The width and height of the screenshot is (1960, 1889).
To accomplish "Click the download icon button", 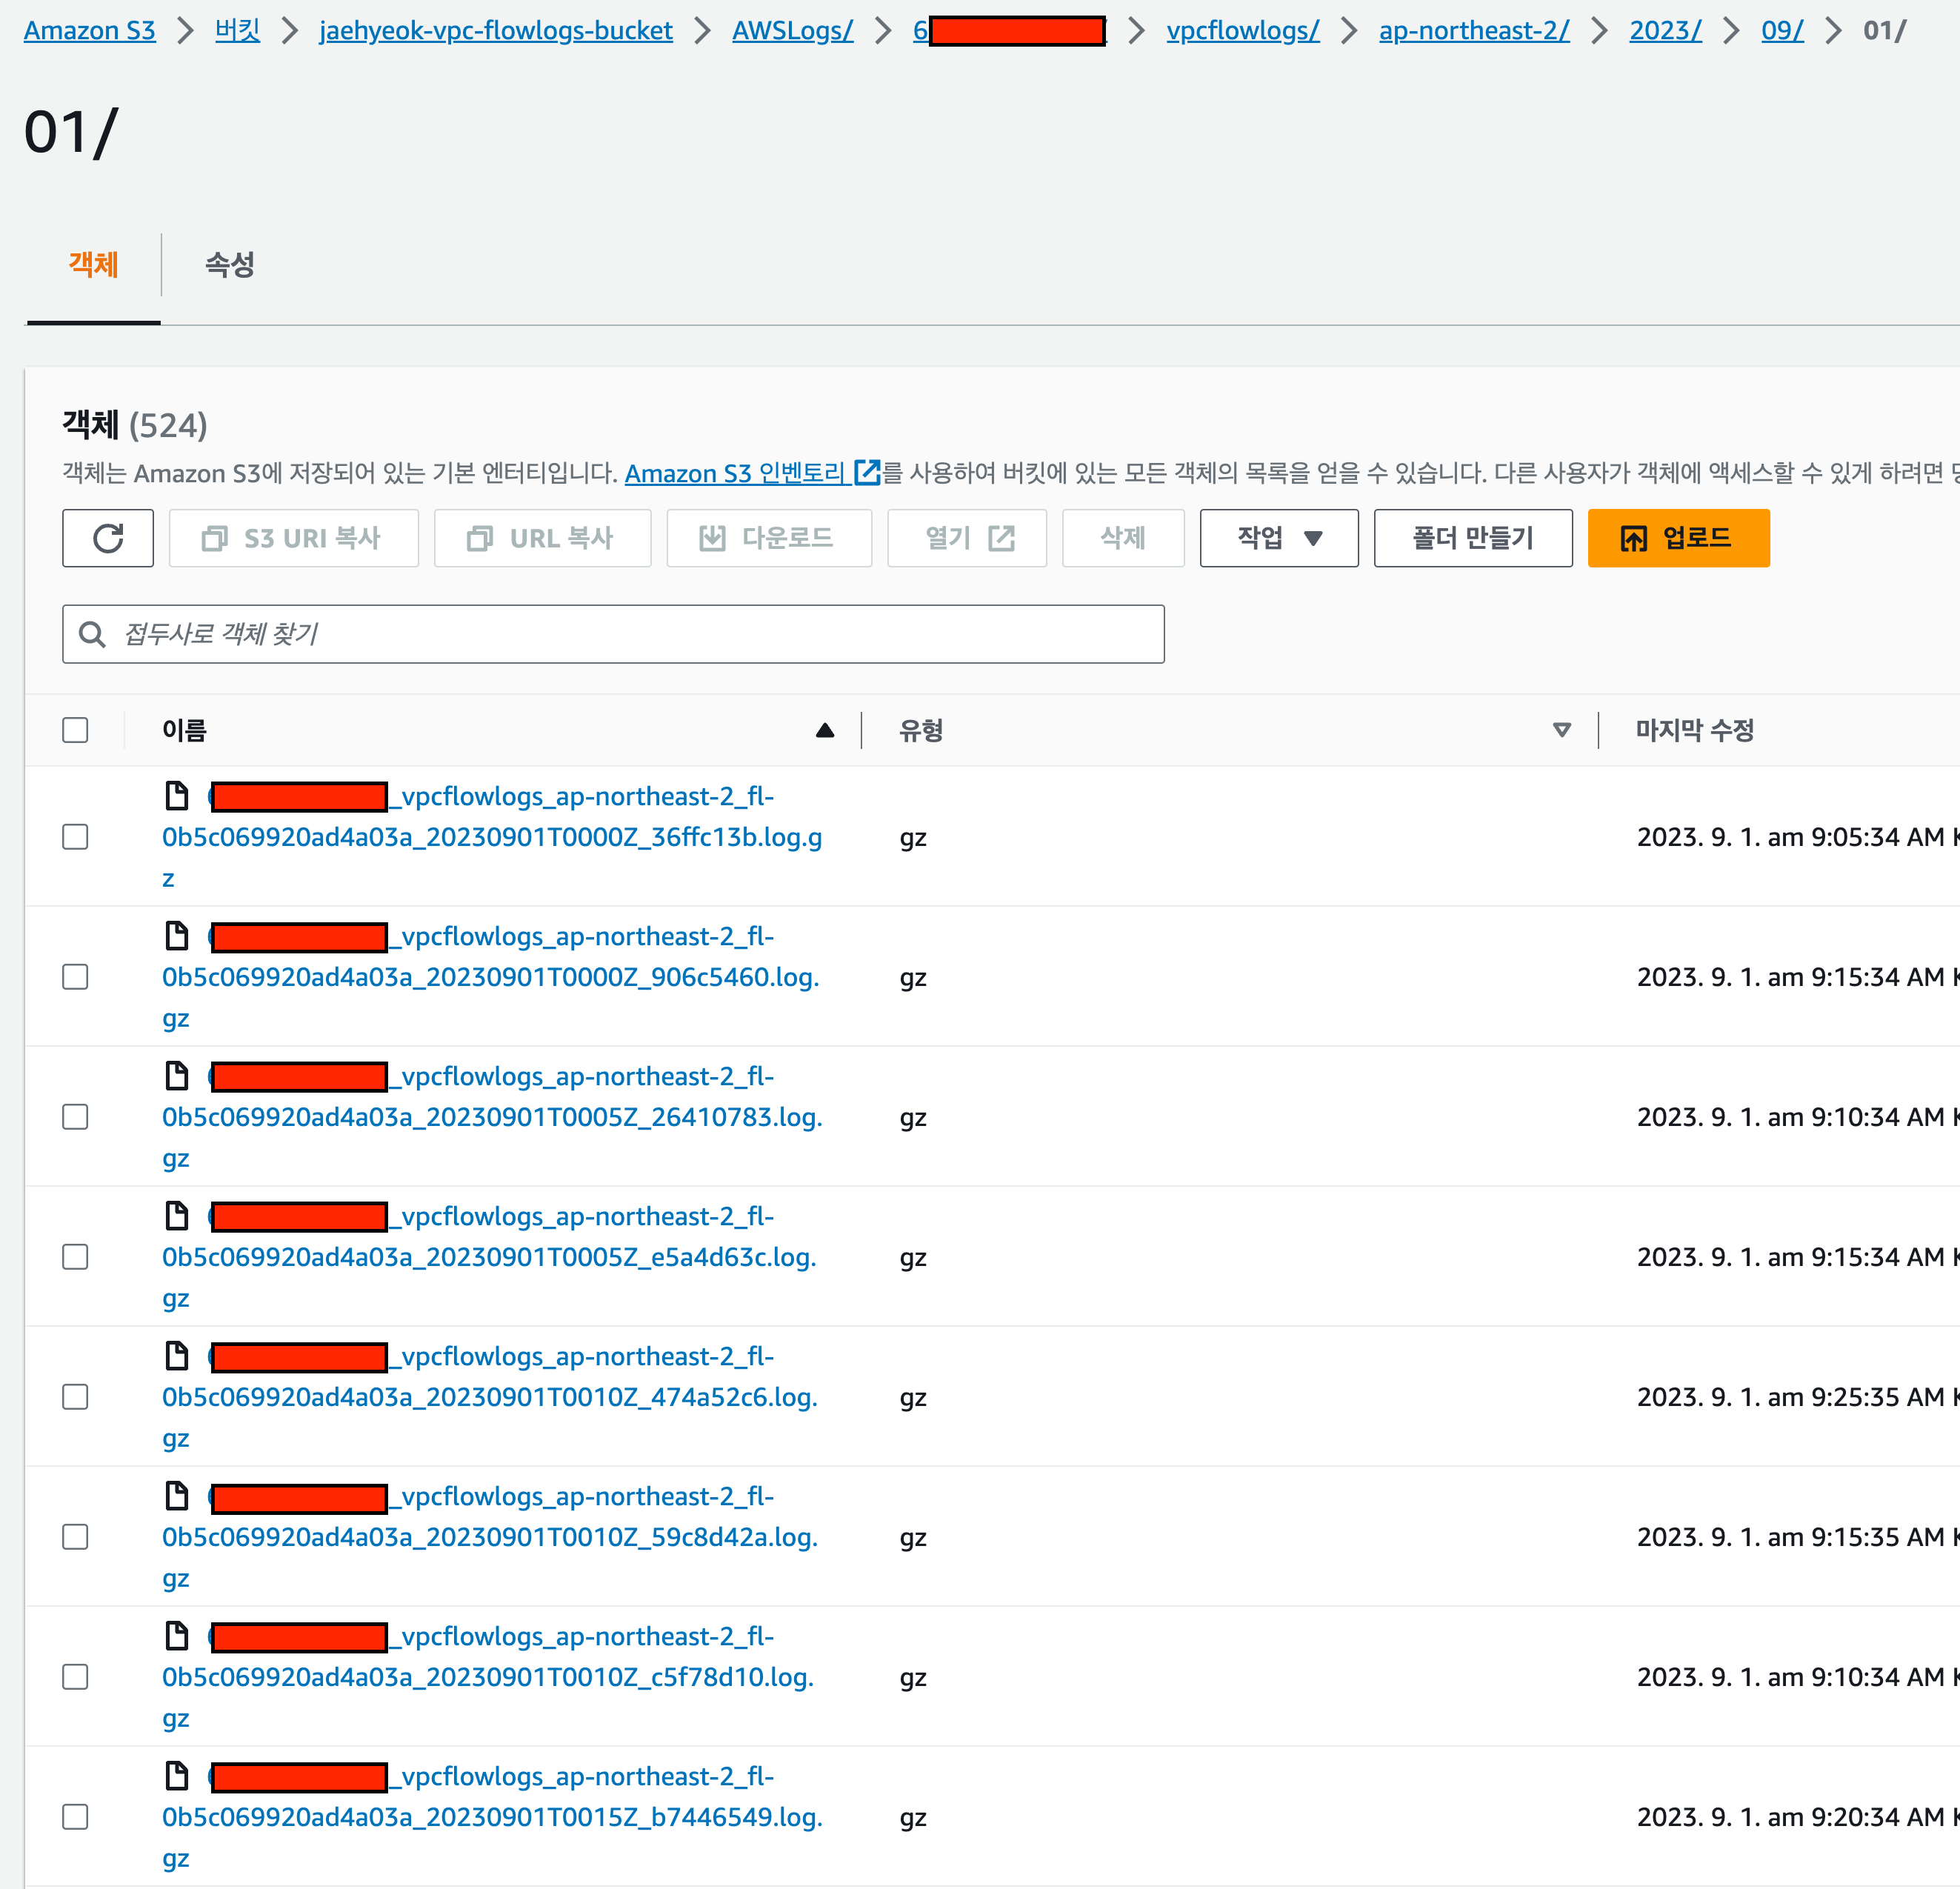I will (x=712, y=539).
